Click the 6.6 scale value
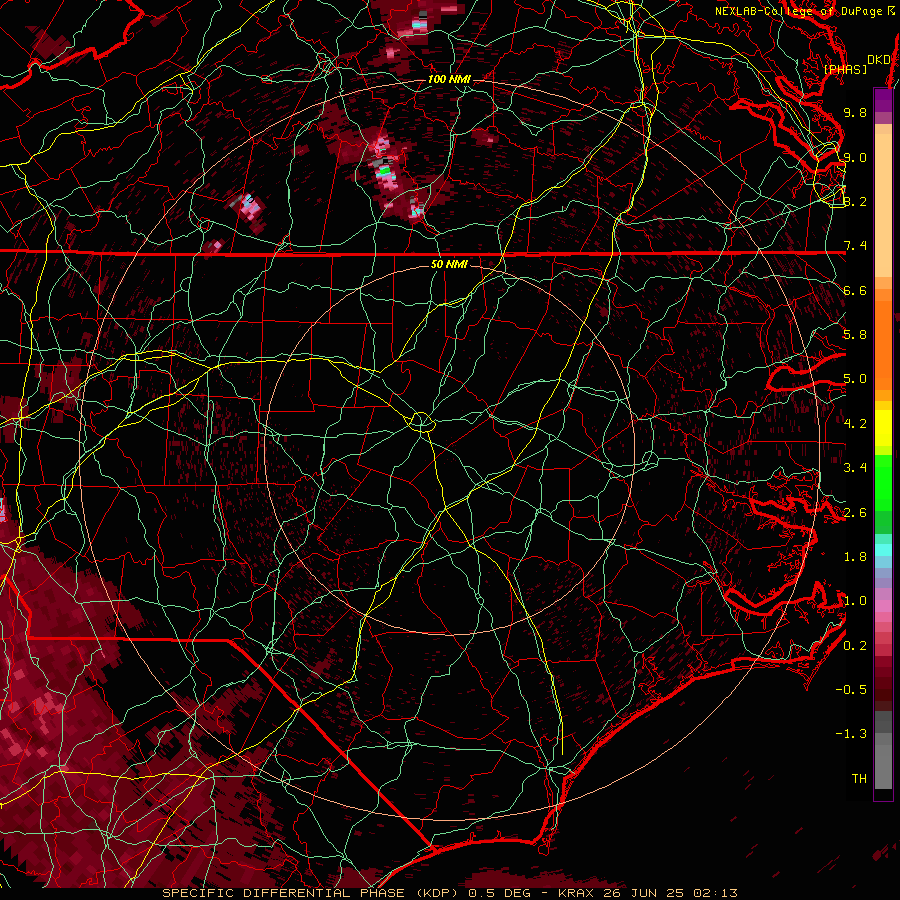Screen dimensions: 900x900 tap(855, 290)
